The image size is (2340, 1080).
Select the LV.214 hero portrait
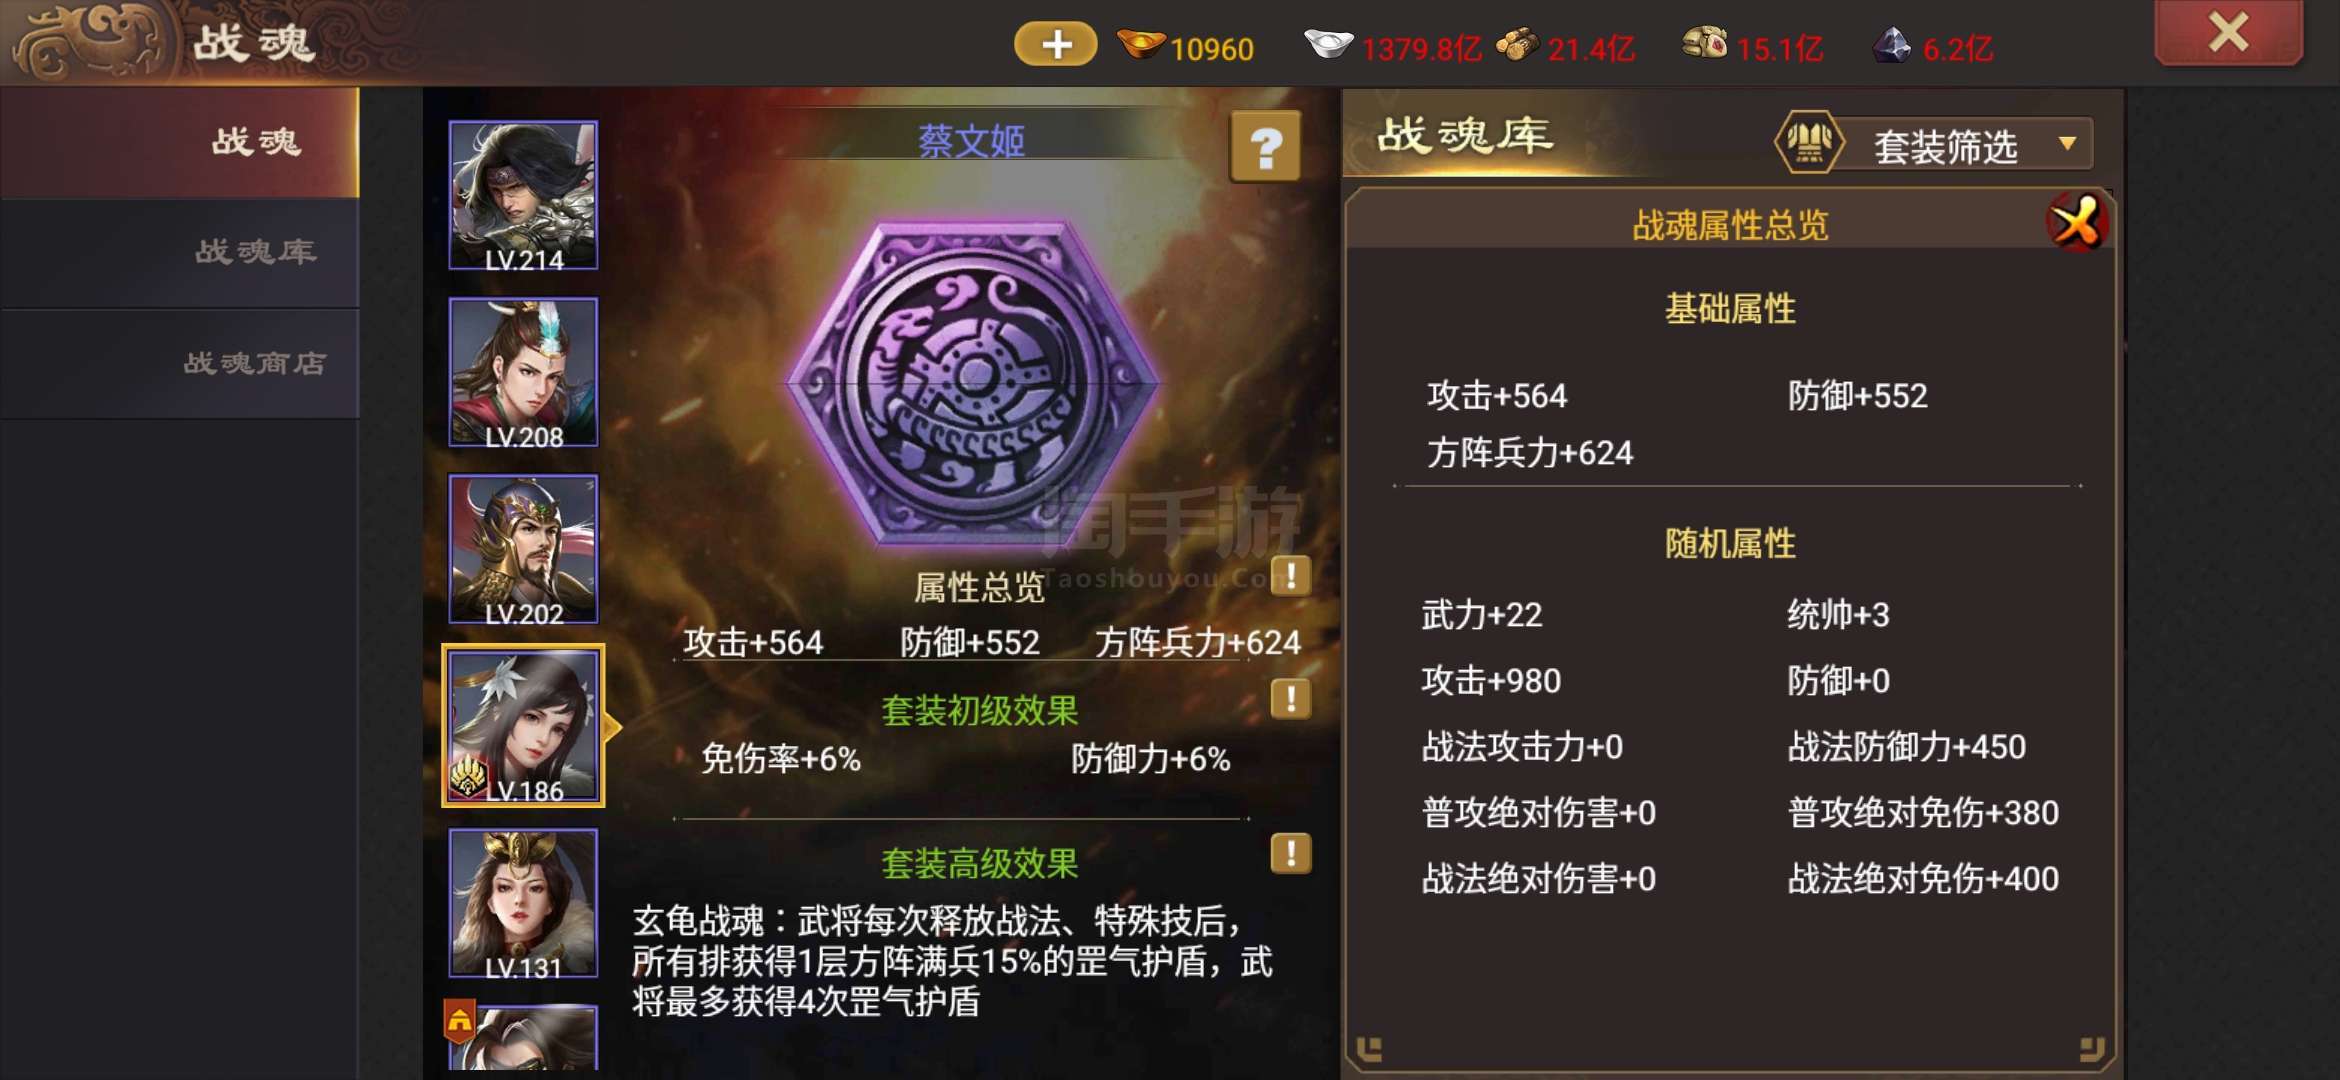pos(523,195)
